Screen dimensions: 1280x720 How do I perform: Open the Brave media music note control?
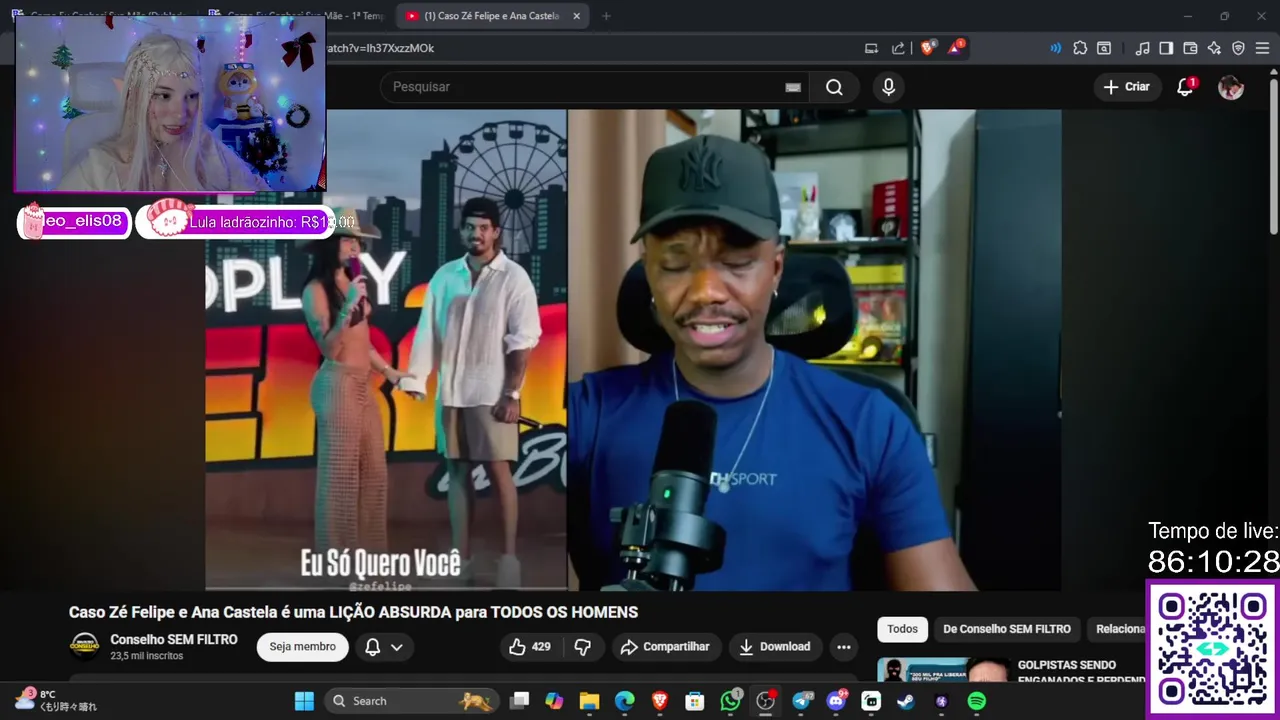1142,48
